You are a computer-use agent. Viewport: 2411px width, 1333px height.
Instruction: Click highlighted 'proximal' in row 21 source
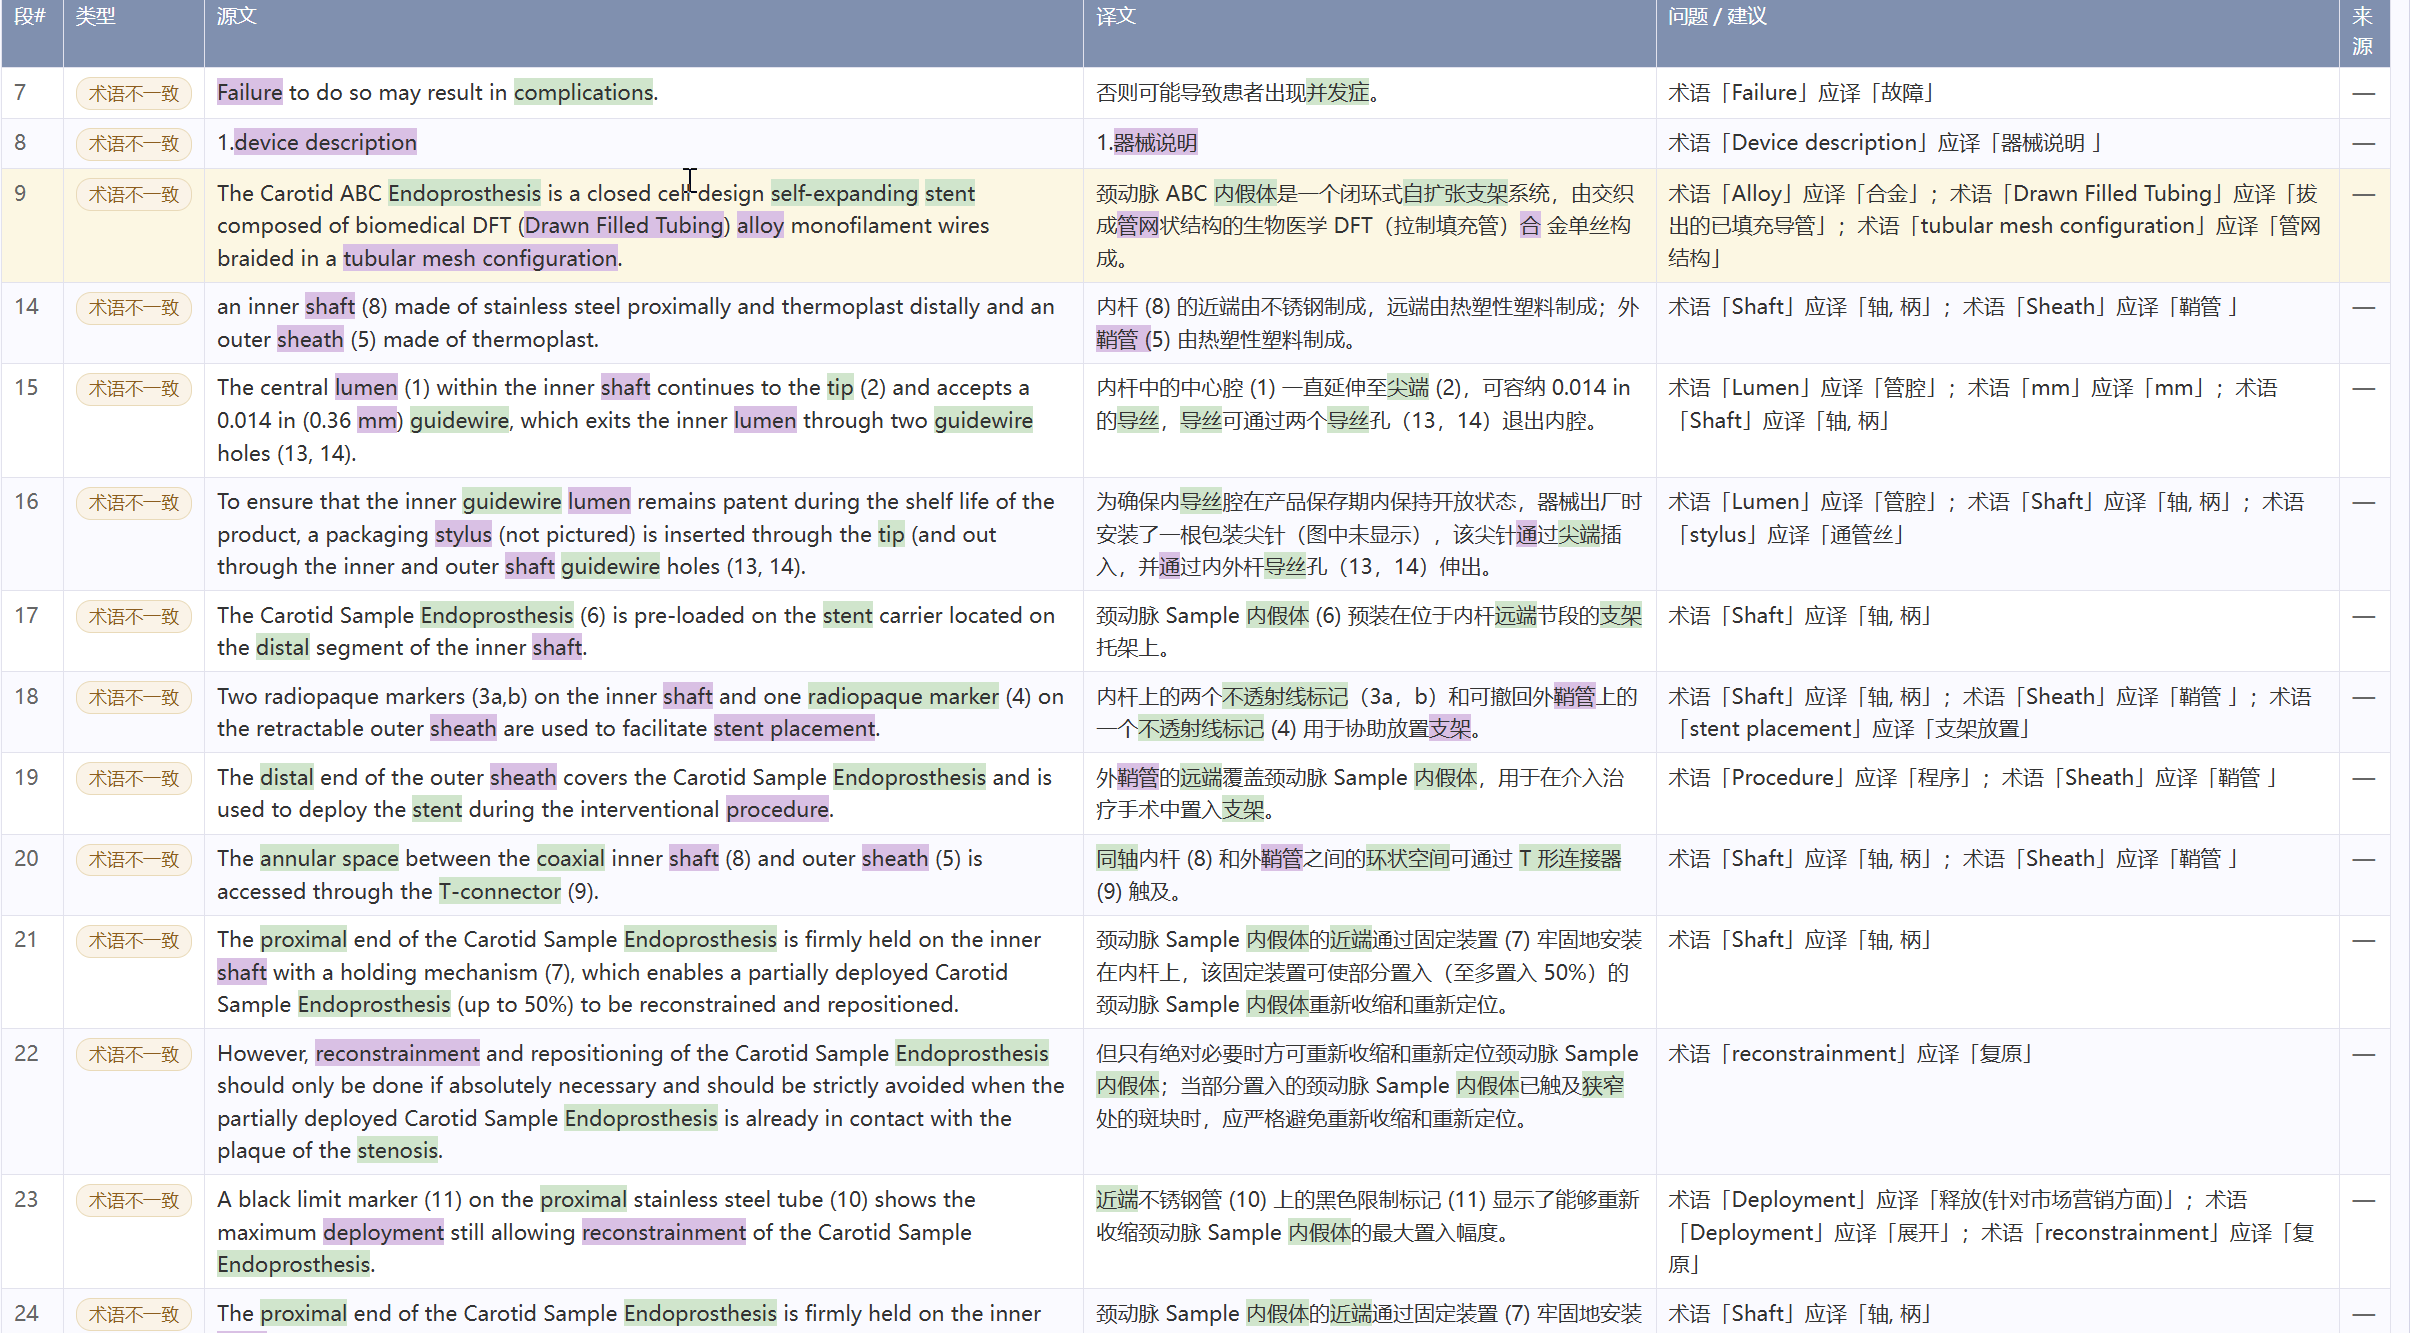(304, 940)
